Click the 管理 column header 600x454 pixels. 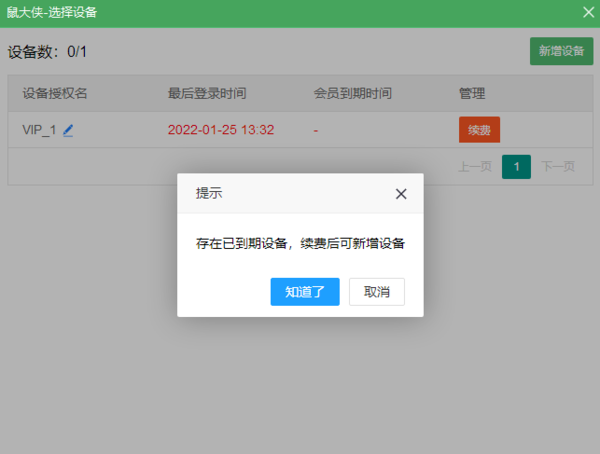pyautogui.click(x=472, y=93)
